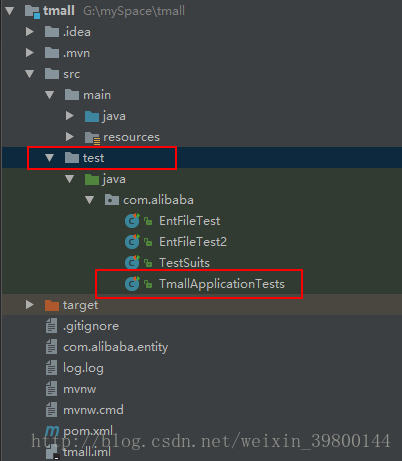This screenshot has height=461, width=402.
Task: Collapse the src folder
Action: pos(30,74)
